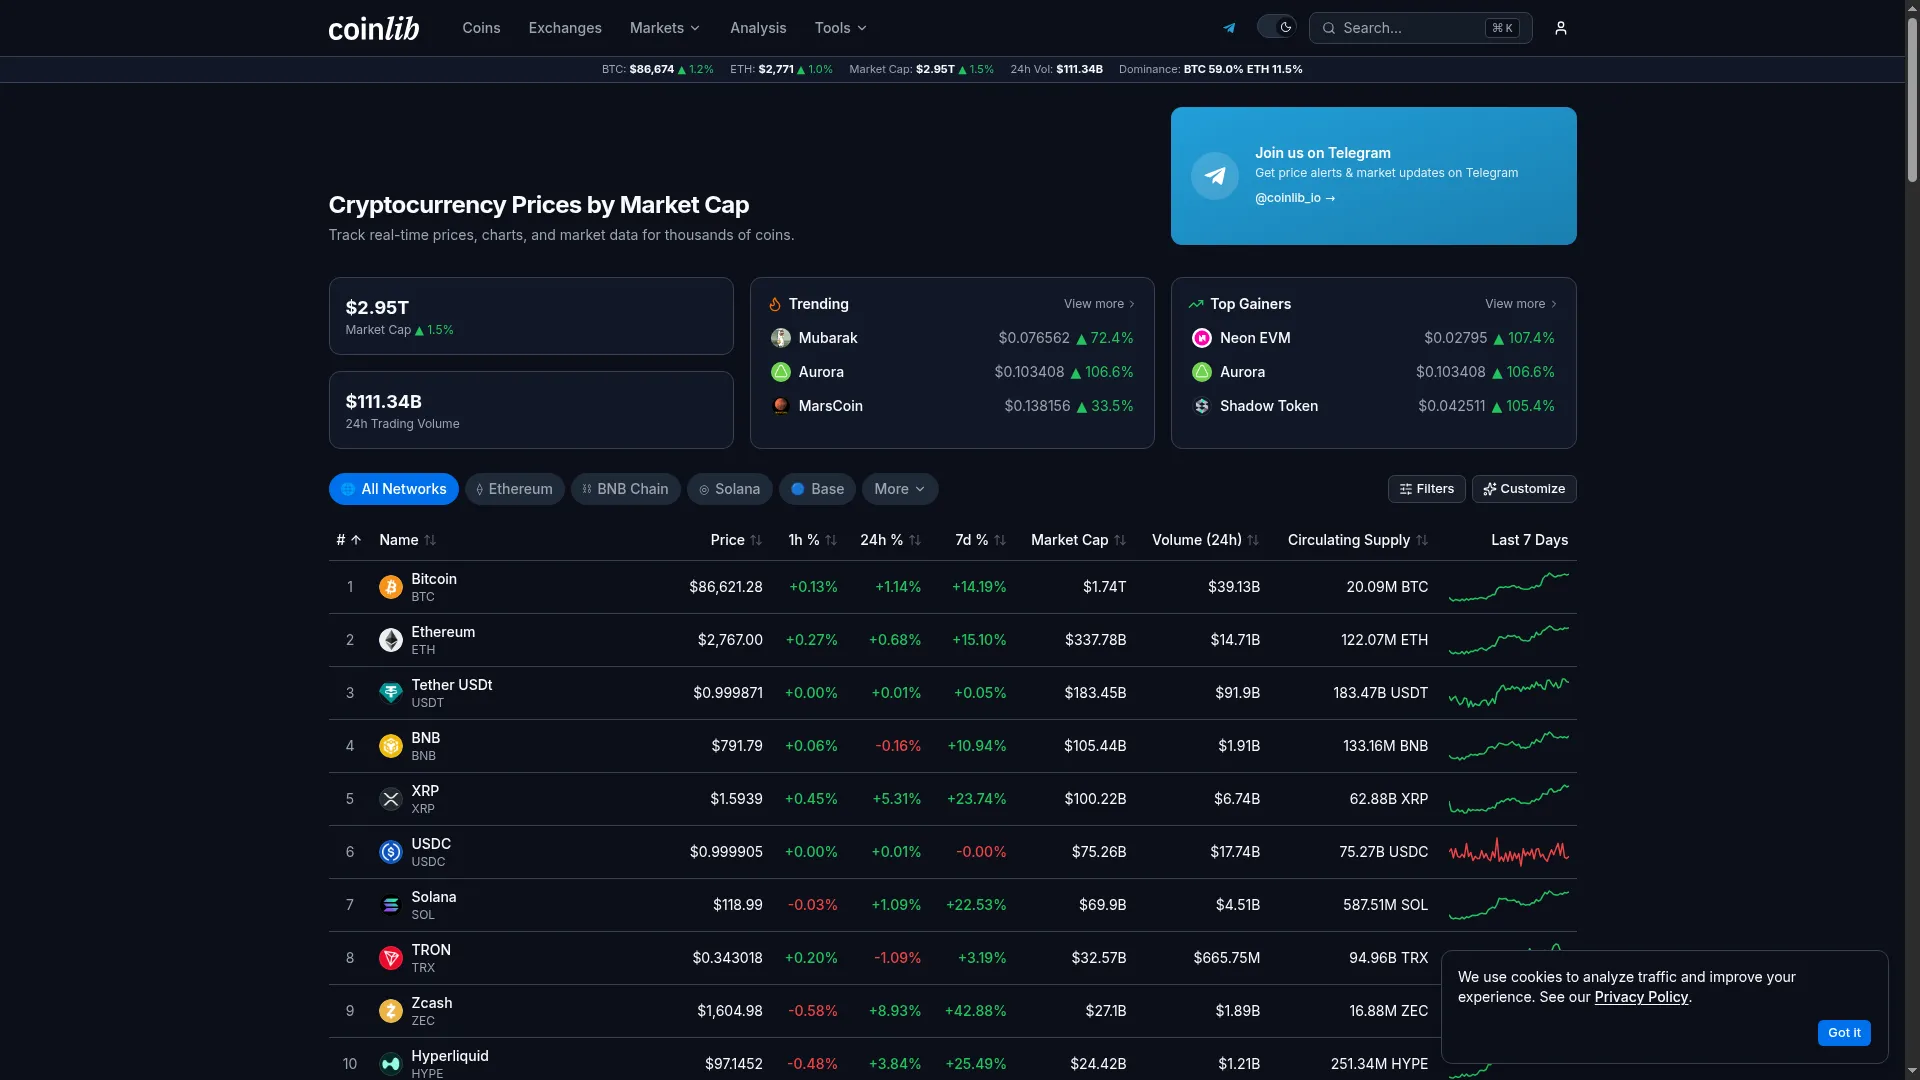The width and height of the screenshot is (1920, 1080).
Task: Click the XRP coin icon
Action: pyautogui.click(x=391, y=799)
